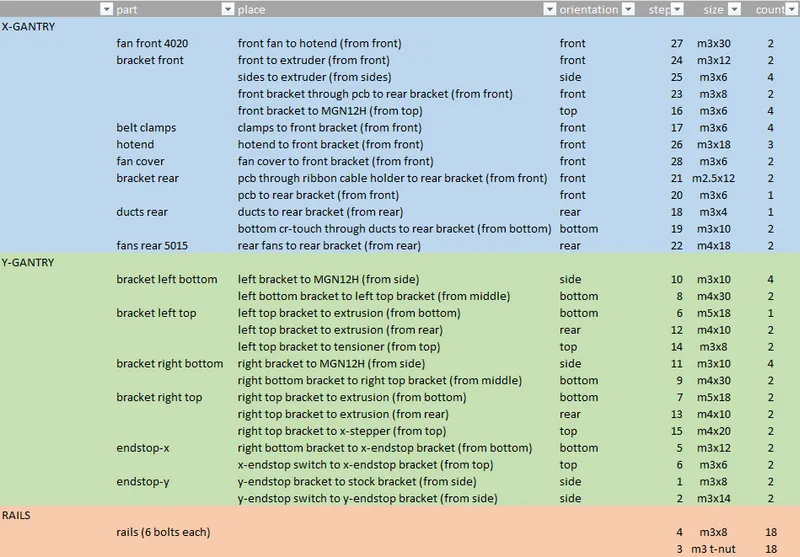Select 'x-endstop switch to x-endstop bracket' cell
800x557 pixels.
[x=365, y=465]
